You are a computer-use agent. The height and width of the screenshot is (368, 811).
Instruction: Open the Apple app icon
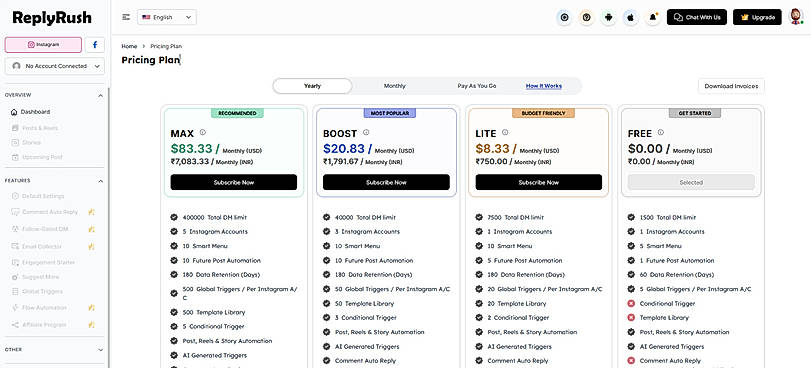(630, 17)
